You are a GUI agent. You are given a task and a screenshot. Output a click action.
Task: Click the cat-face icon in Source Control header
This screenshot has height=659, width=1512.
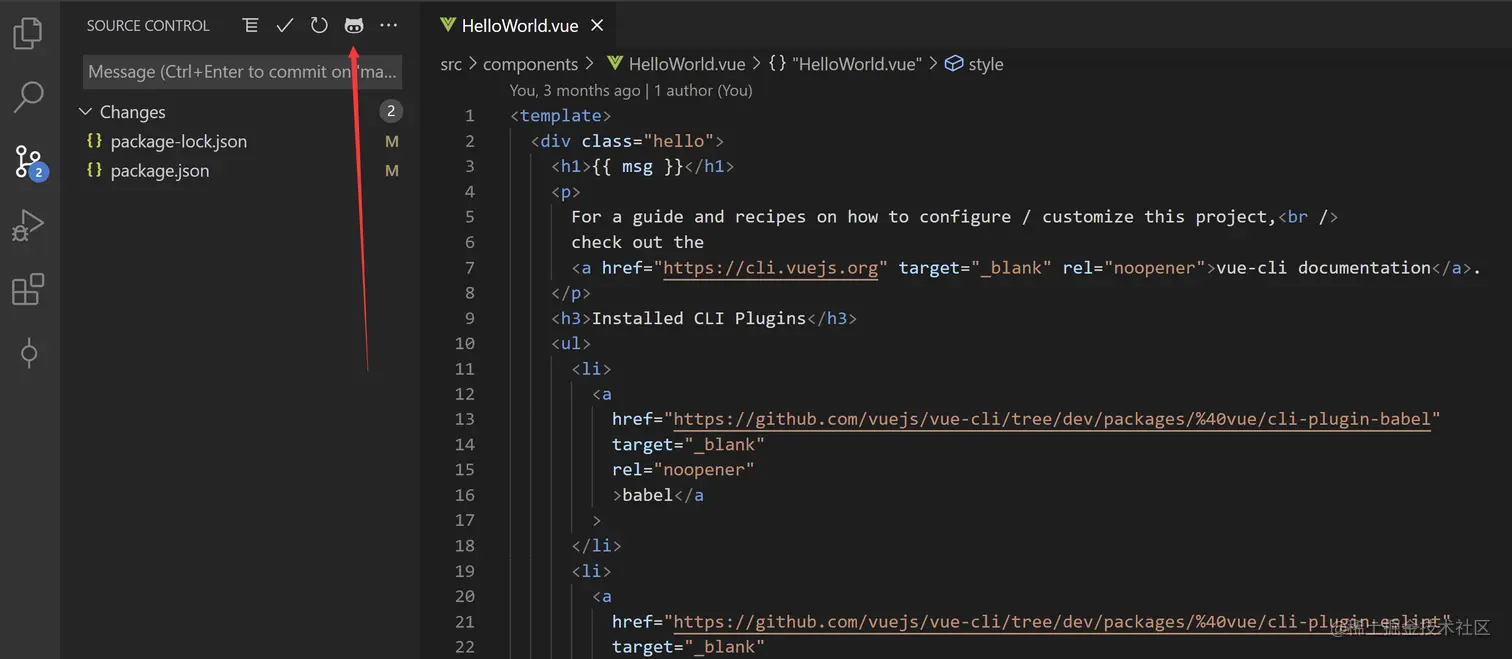[x=354, y=26]
